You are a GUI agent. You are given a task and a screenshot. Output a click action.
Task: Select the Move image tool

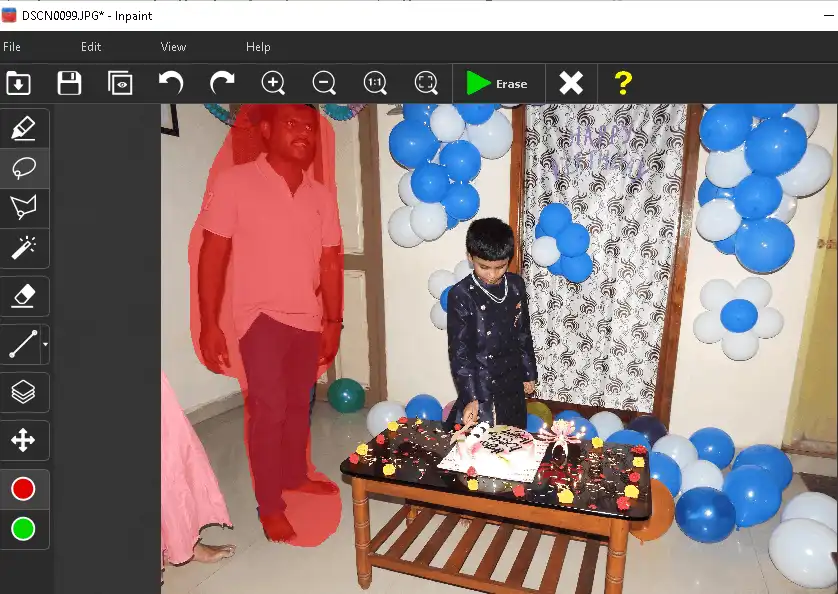pos(24,440)
